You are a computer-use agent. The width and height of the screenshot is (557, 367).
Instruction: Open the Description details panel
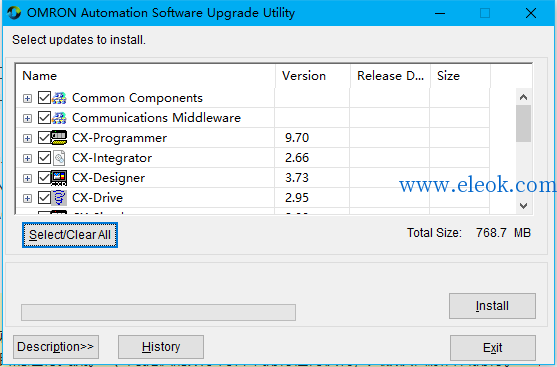tap(56, 347)
